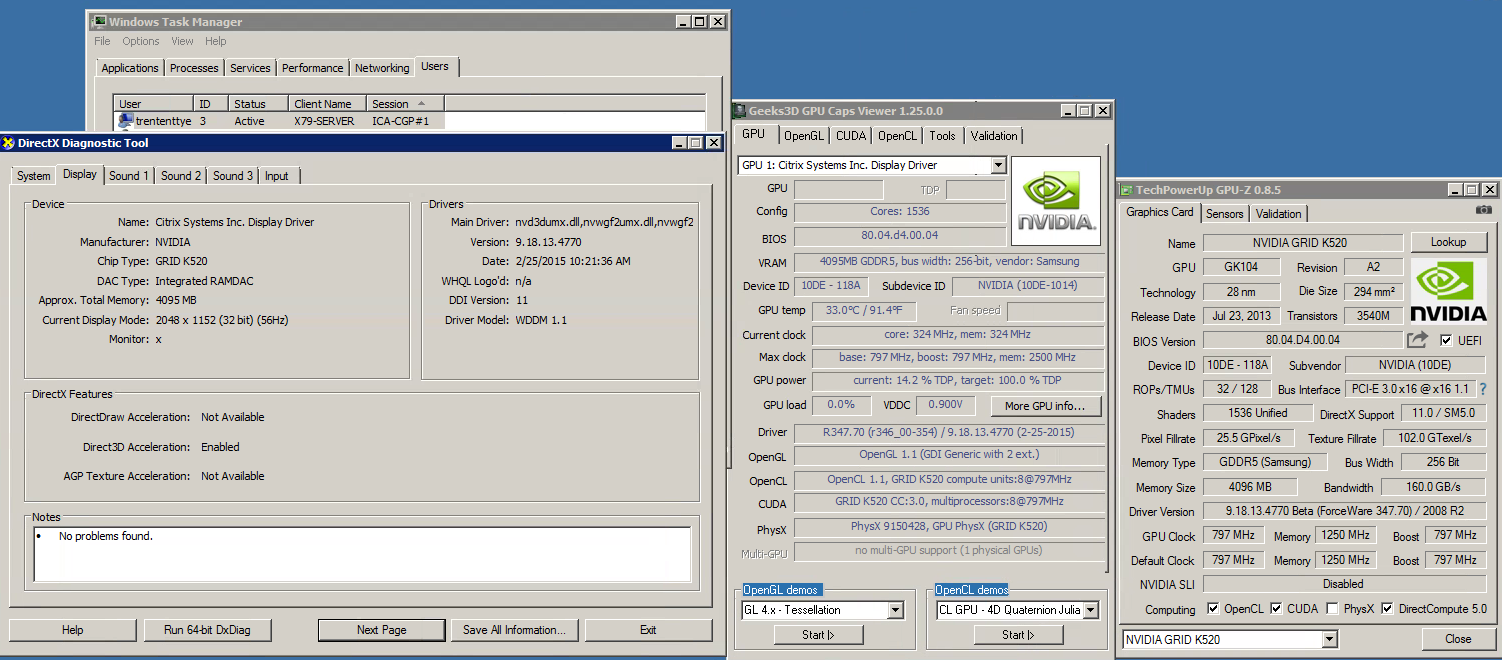
Task: Switch to Processes tab in Task Manager
Action: tap(194, 68)
